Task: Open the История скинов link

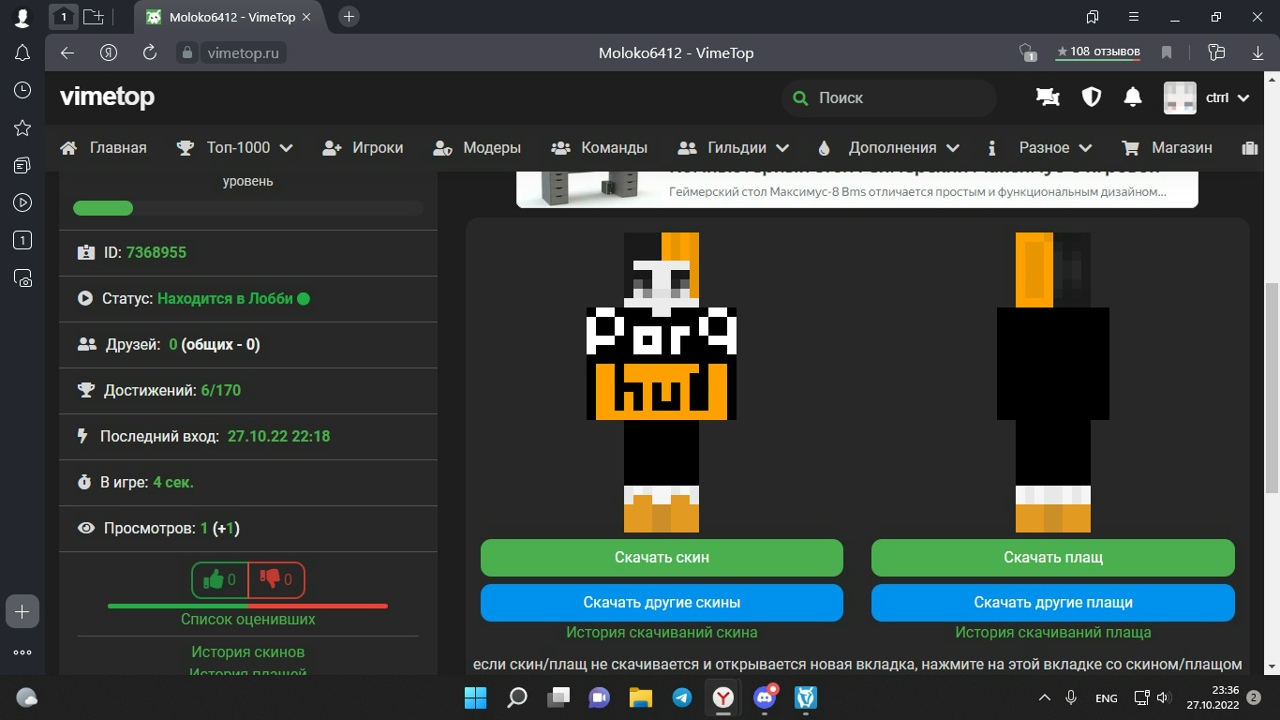Action: (x=248, y=652)
